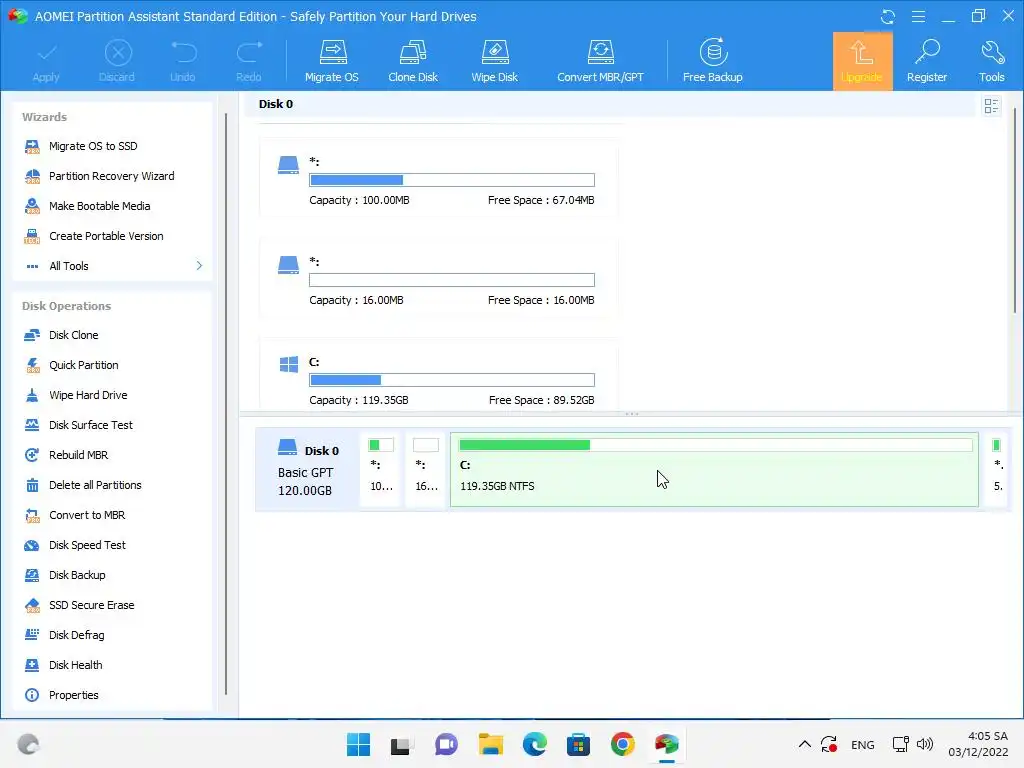The width and height of the screenshot is (1024, 768).
Task: Click the sidebar vertical scrollbar
Action: pos(226,404)
